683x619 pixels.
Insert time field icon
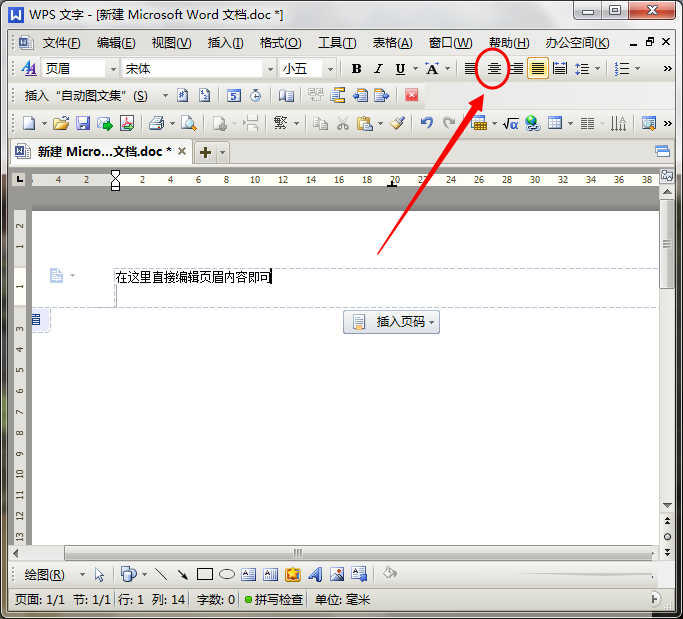click(x=256, y=95)
